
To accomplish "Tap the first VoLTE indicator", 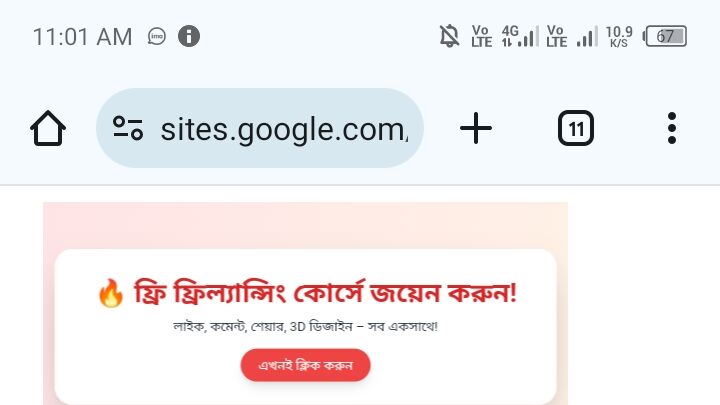I will coord(481,36).
